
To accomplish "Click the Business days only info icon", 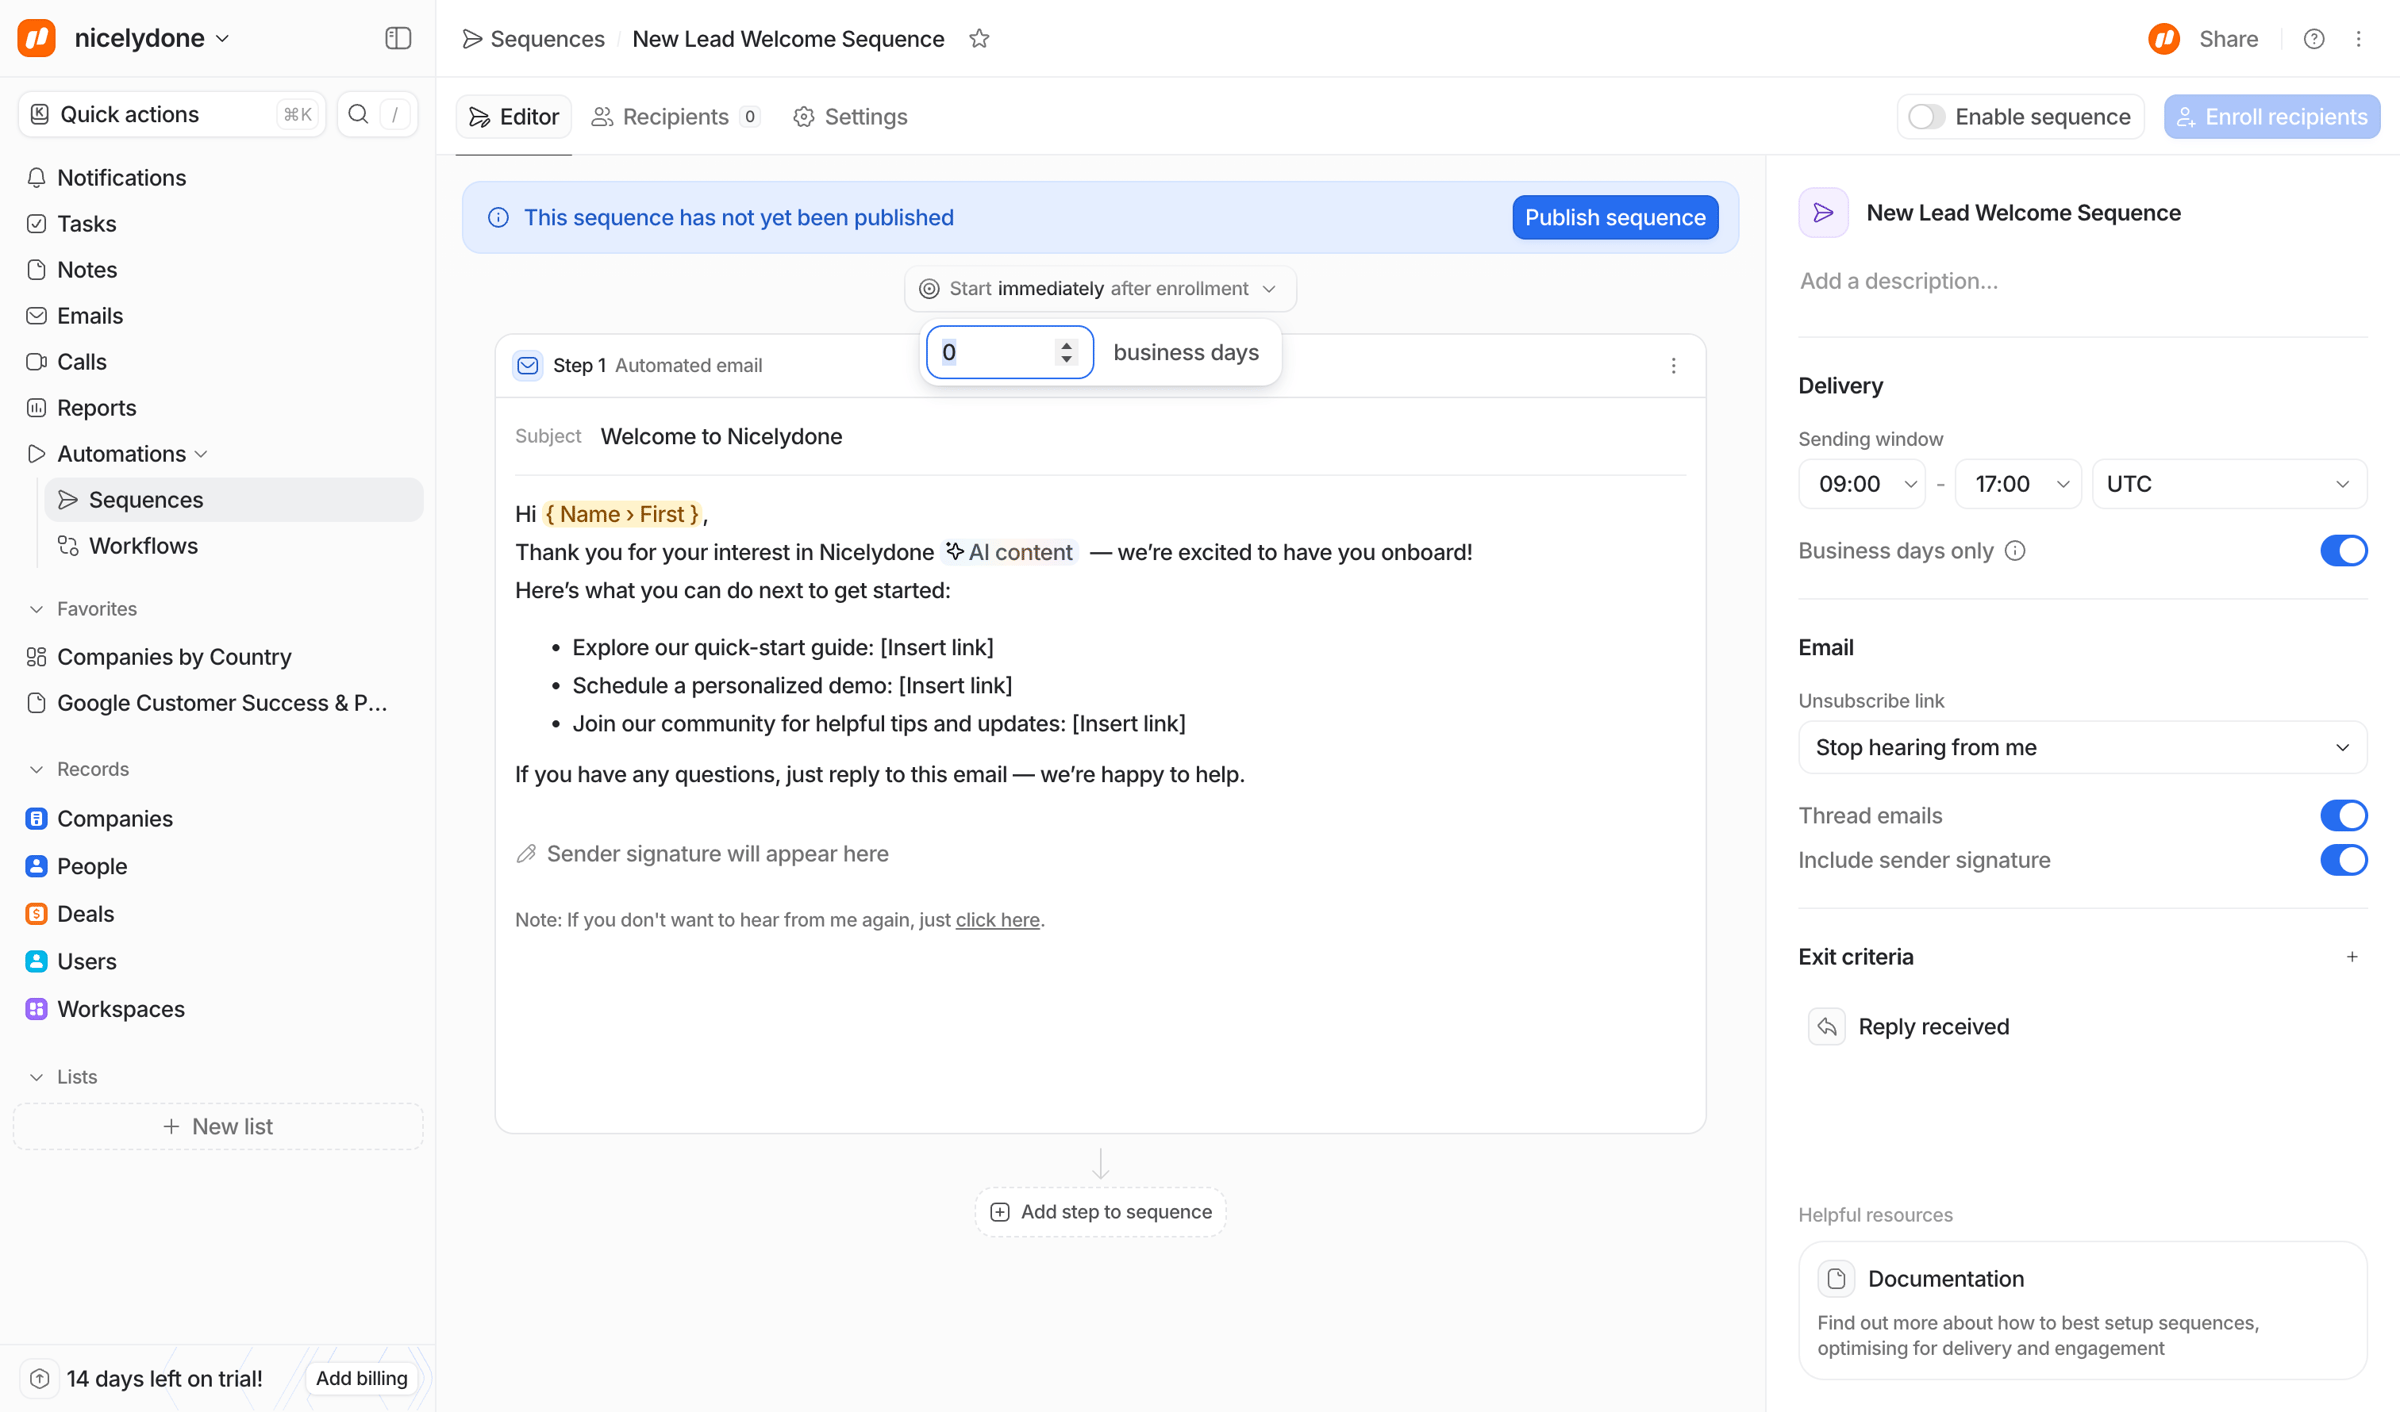I will point(2015,551).
